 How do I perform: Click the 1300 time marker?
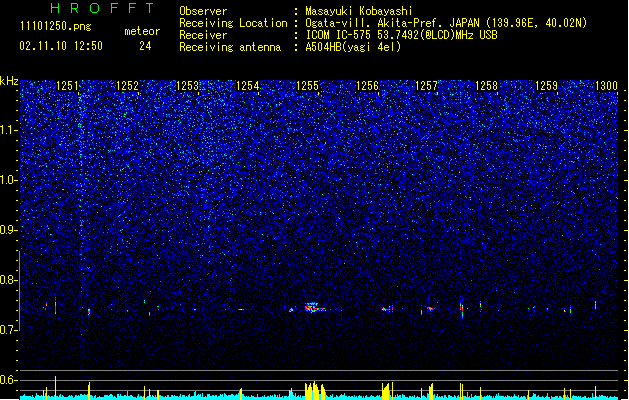[x=606, y=86]
